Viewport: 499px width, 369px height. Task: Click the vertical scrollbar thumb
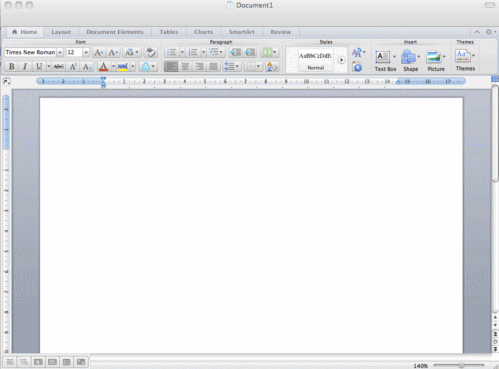(496, 133)
